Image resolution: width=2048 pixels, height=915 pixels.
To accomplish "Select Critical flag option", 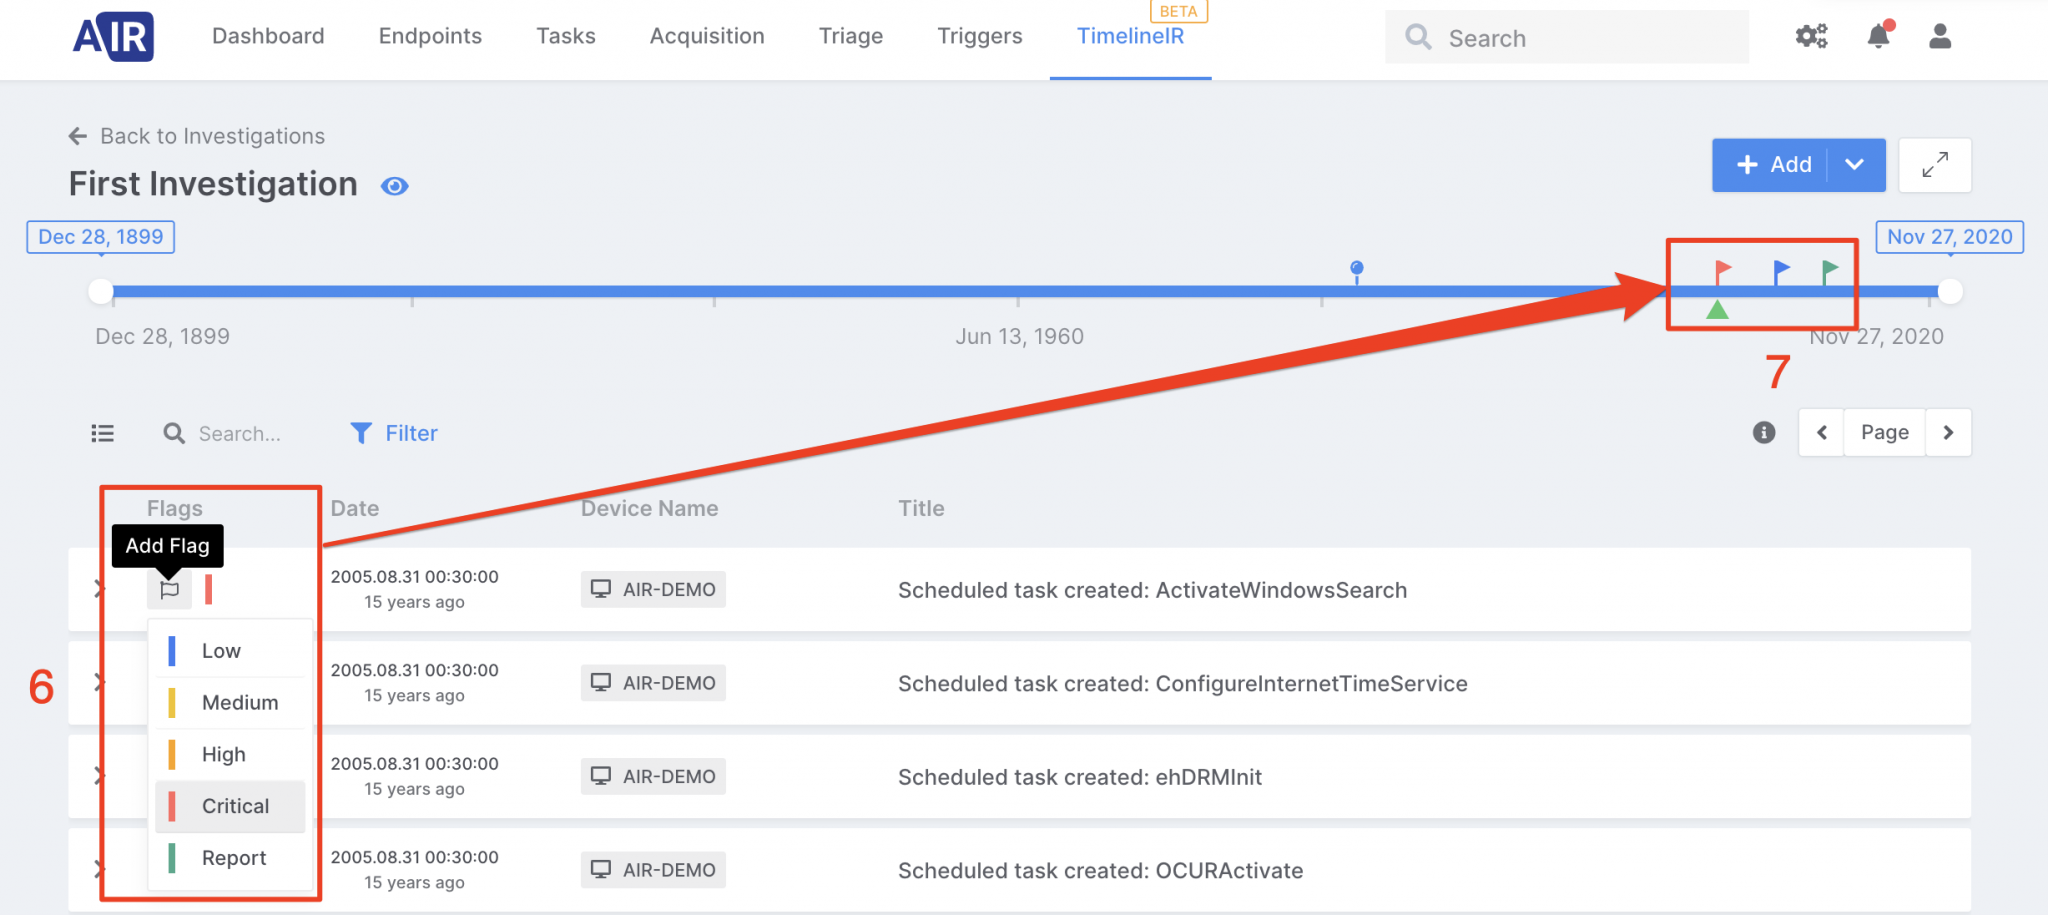I will point(234,806).
